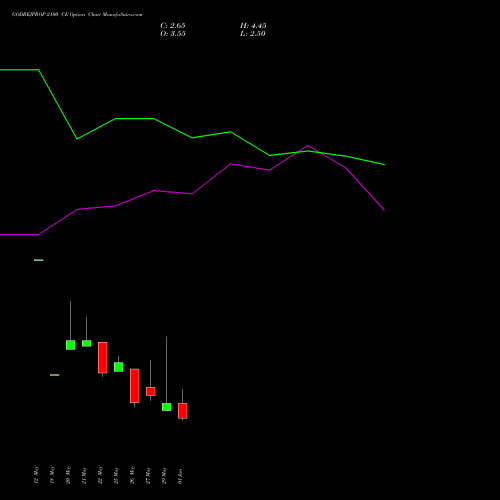Select the '29 May' date label

click(164, 475)
